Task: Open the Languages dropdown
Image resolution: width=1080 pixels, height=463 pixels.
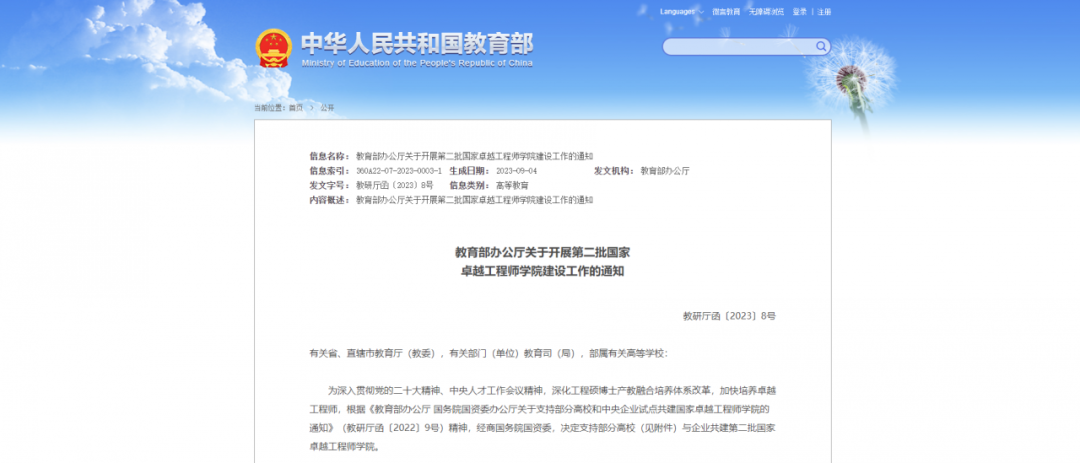Action: pos(681,12)
